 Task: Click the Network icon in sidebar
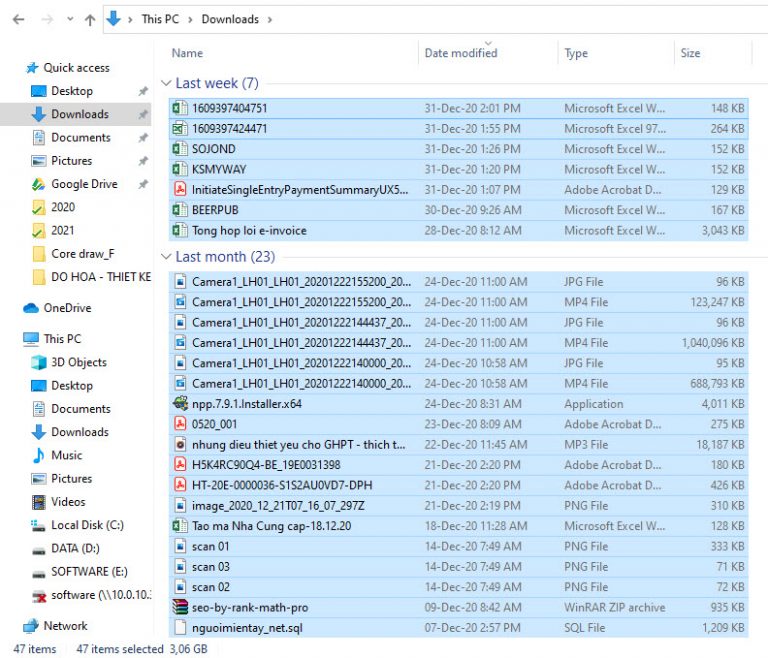click(x=31, y=626)
